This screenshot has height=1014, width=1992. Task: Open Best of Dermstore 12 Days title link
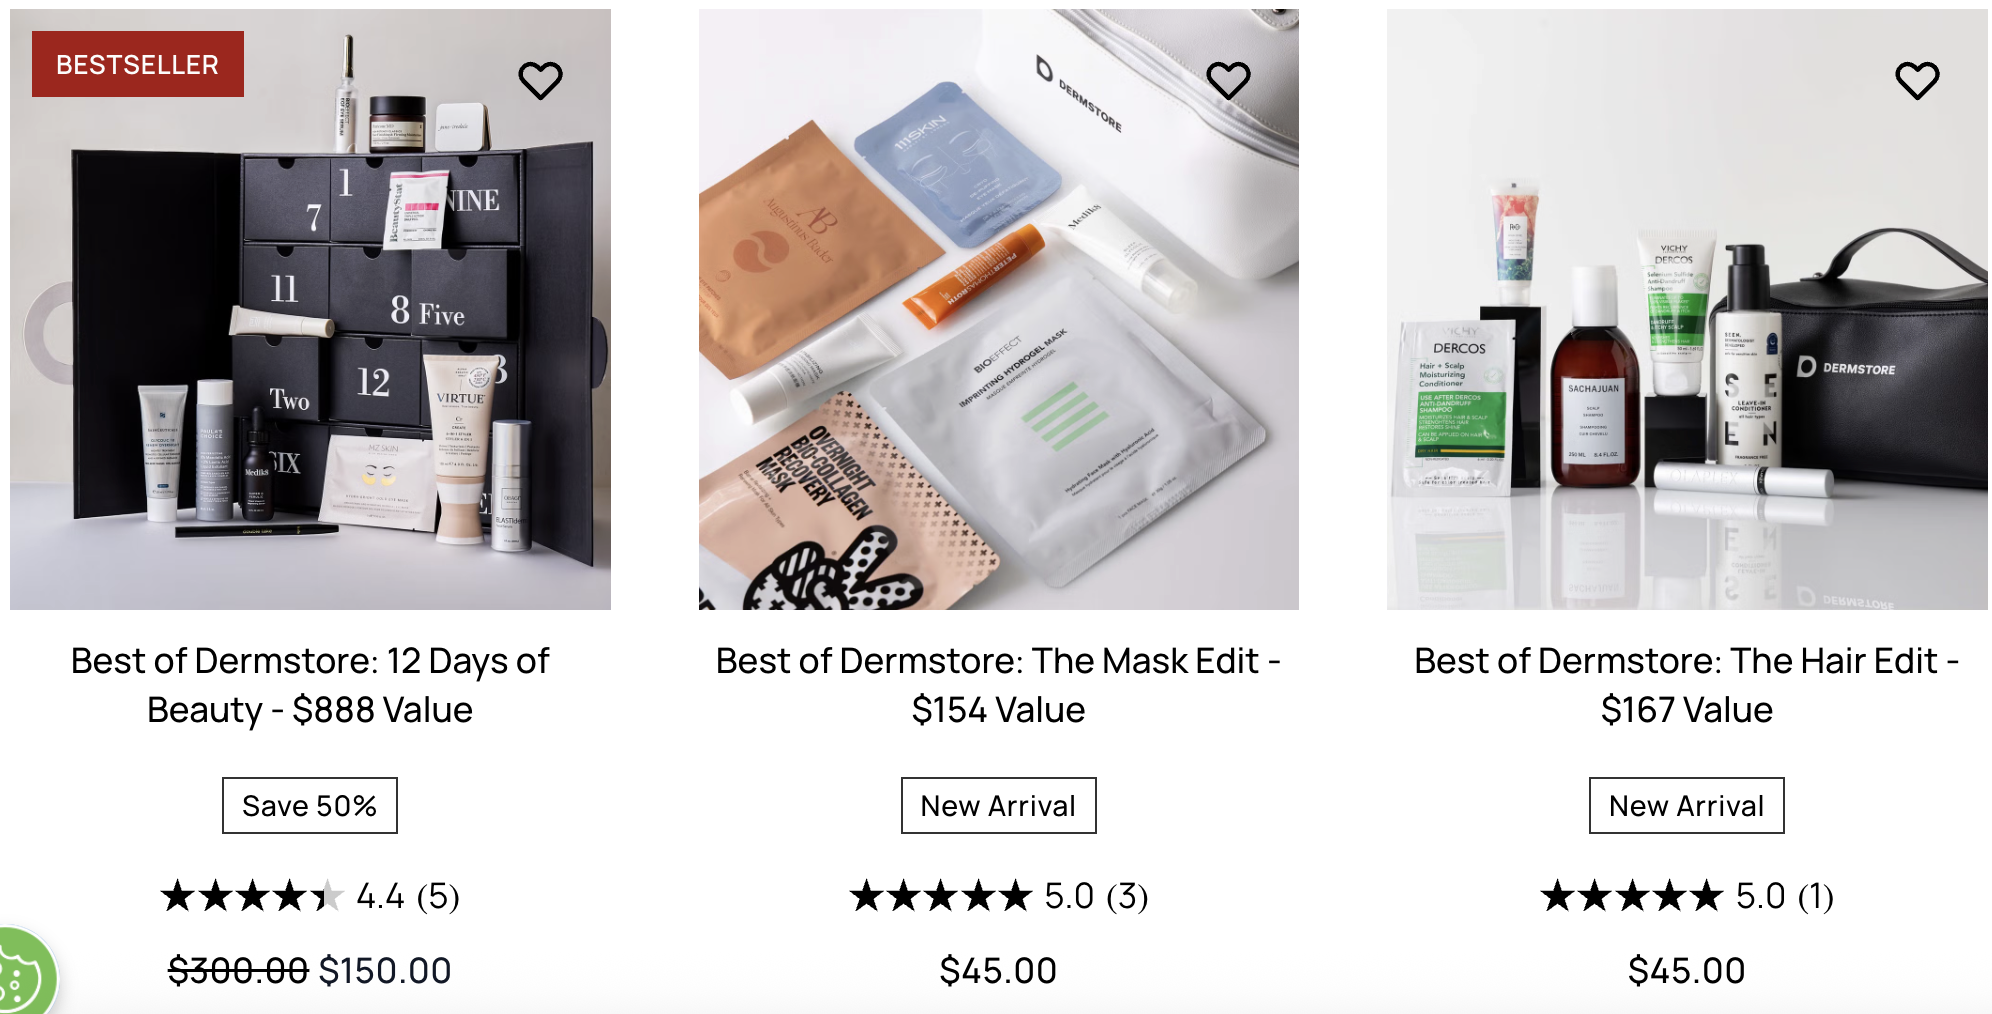click(x=310, y=685)
